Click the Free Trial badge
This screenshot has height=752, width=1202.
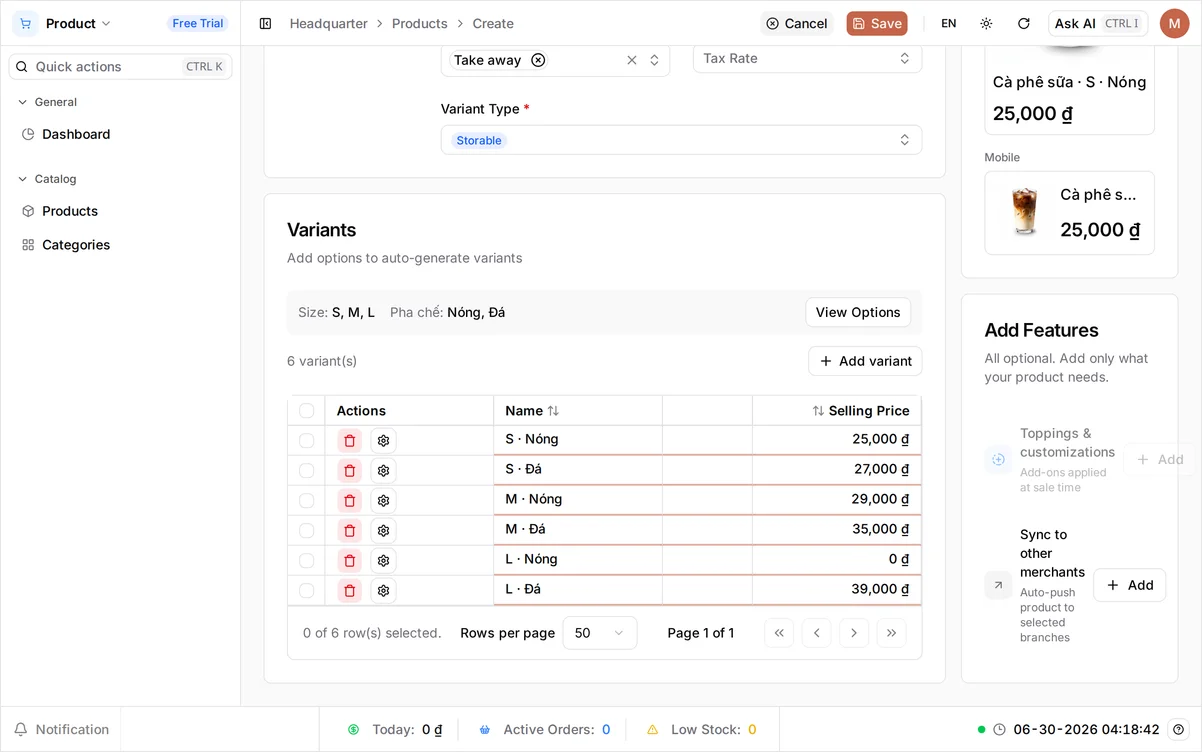pyautogui.click(x=198, y=23)
